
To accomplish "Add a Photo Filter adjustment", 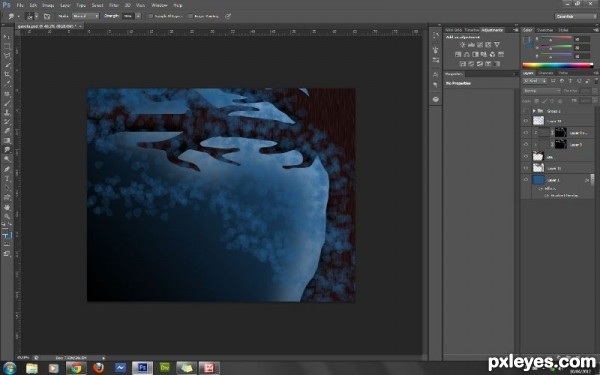I will 484,54.
